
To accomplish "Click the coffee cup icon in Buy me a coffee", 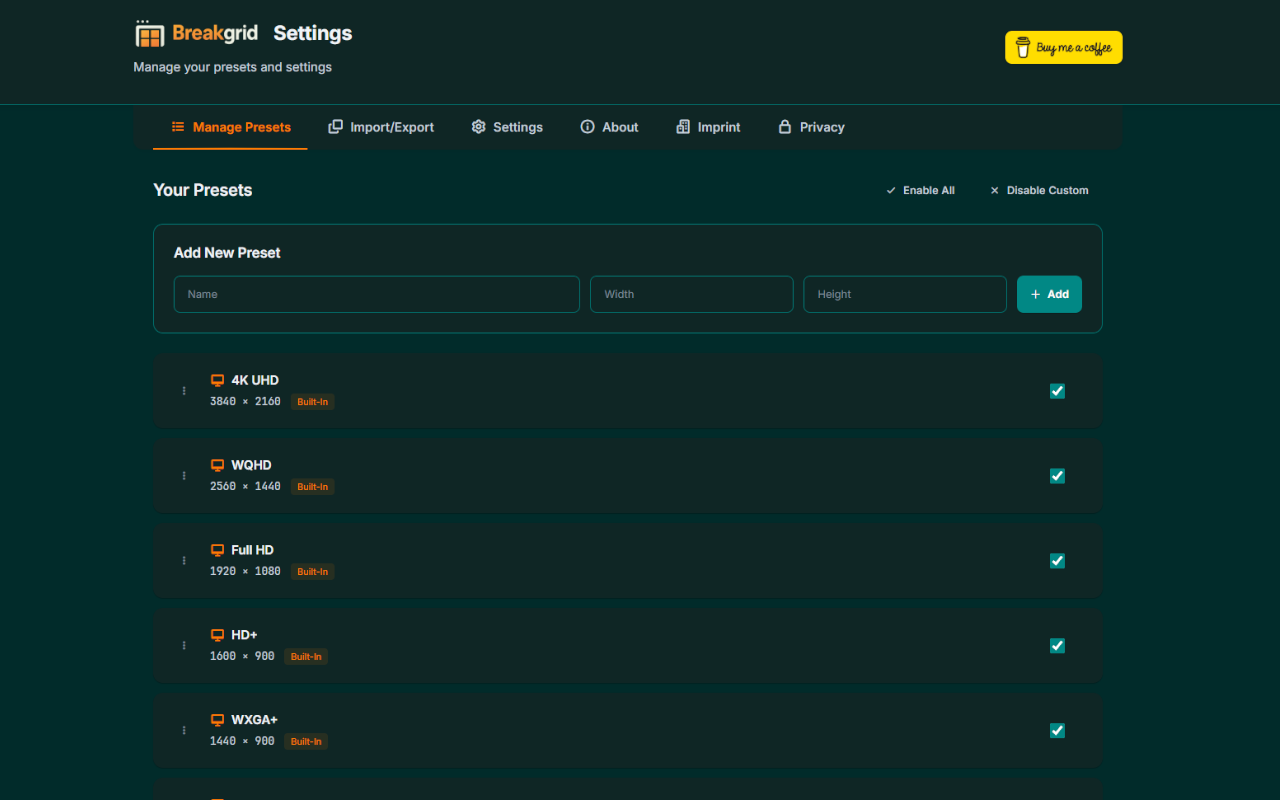I will click(1020, 47).
